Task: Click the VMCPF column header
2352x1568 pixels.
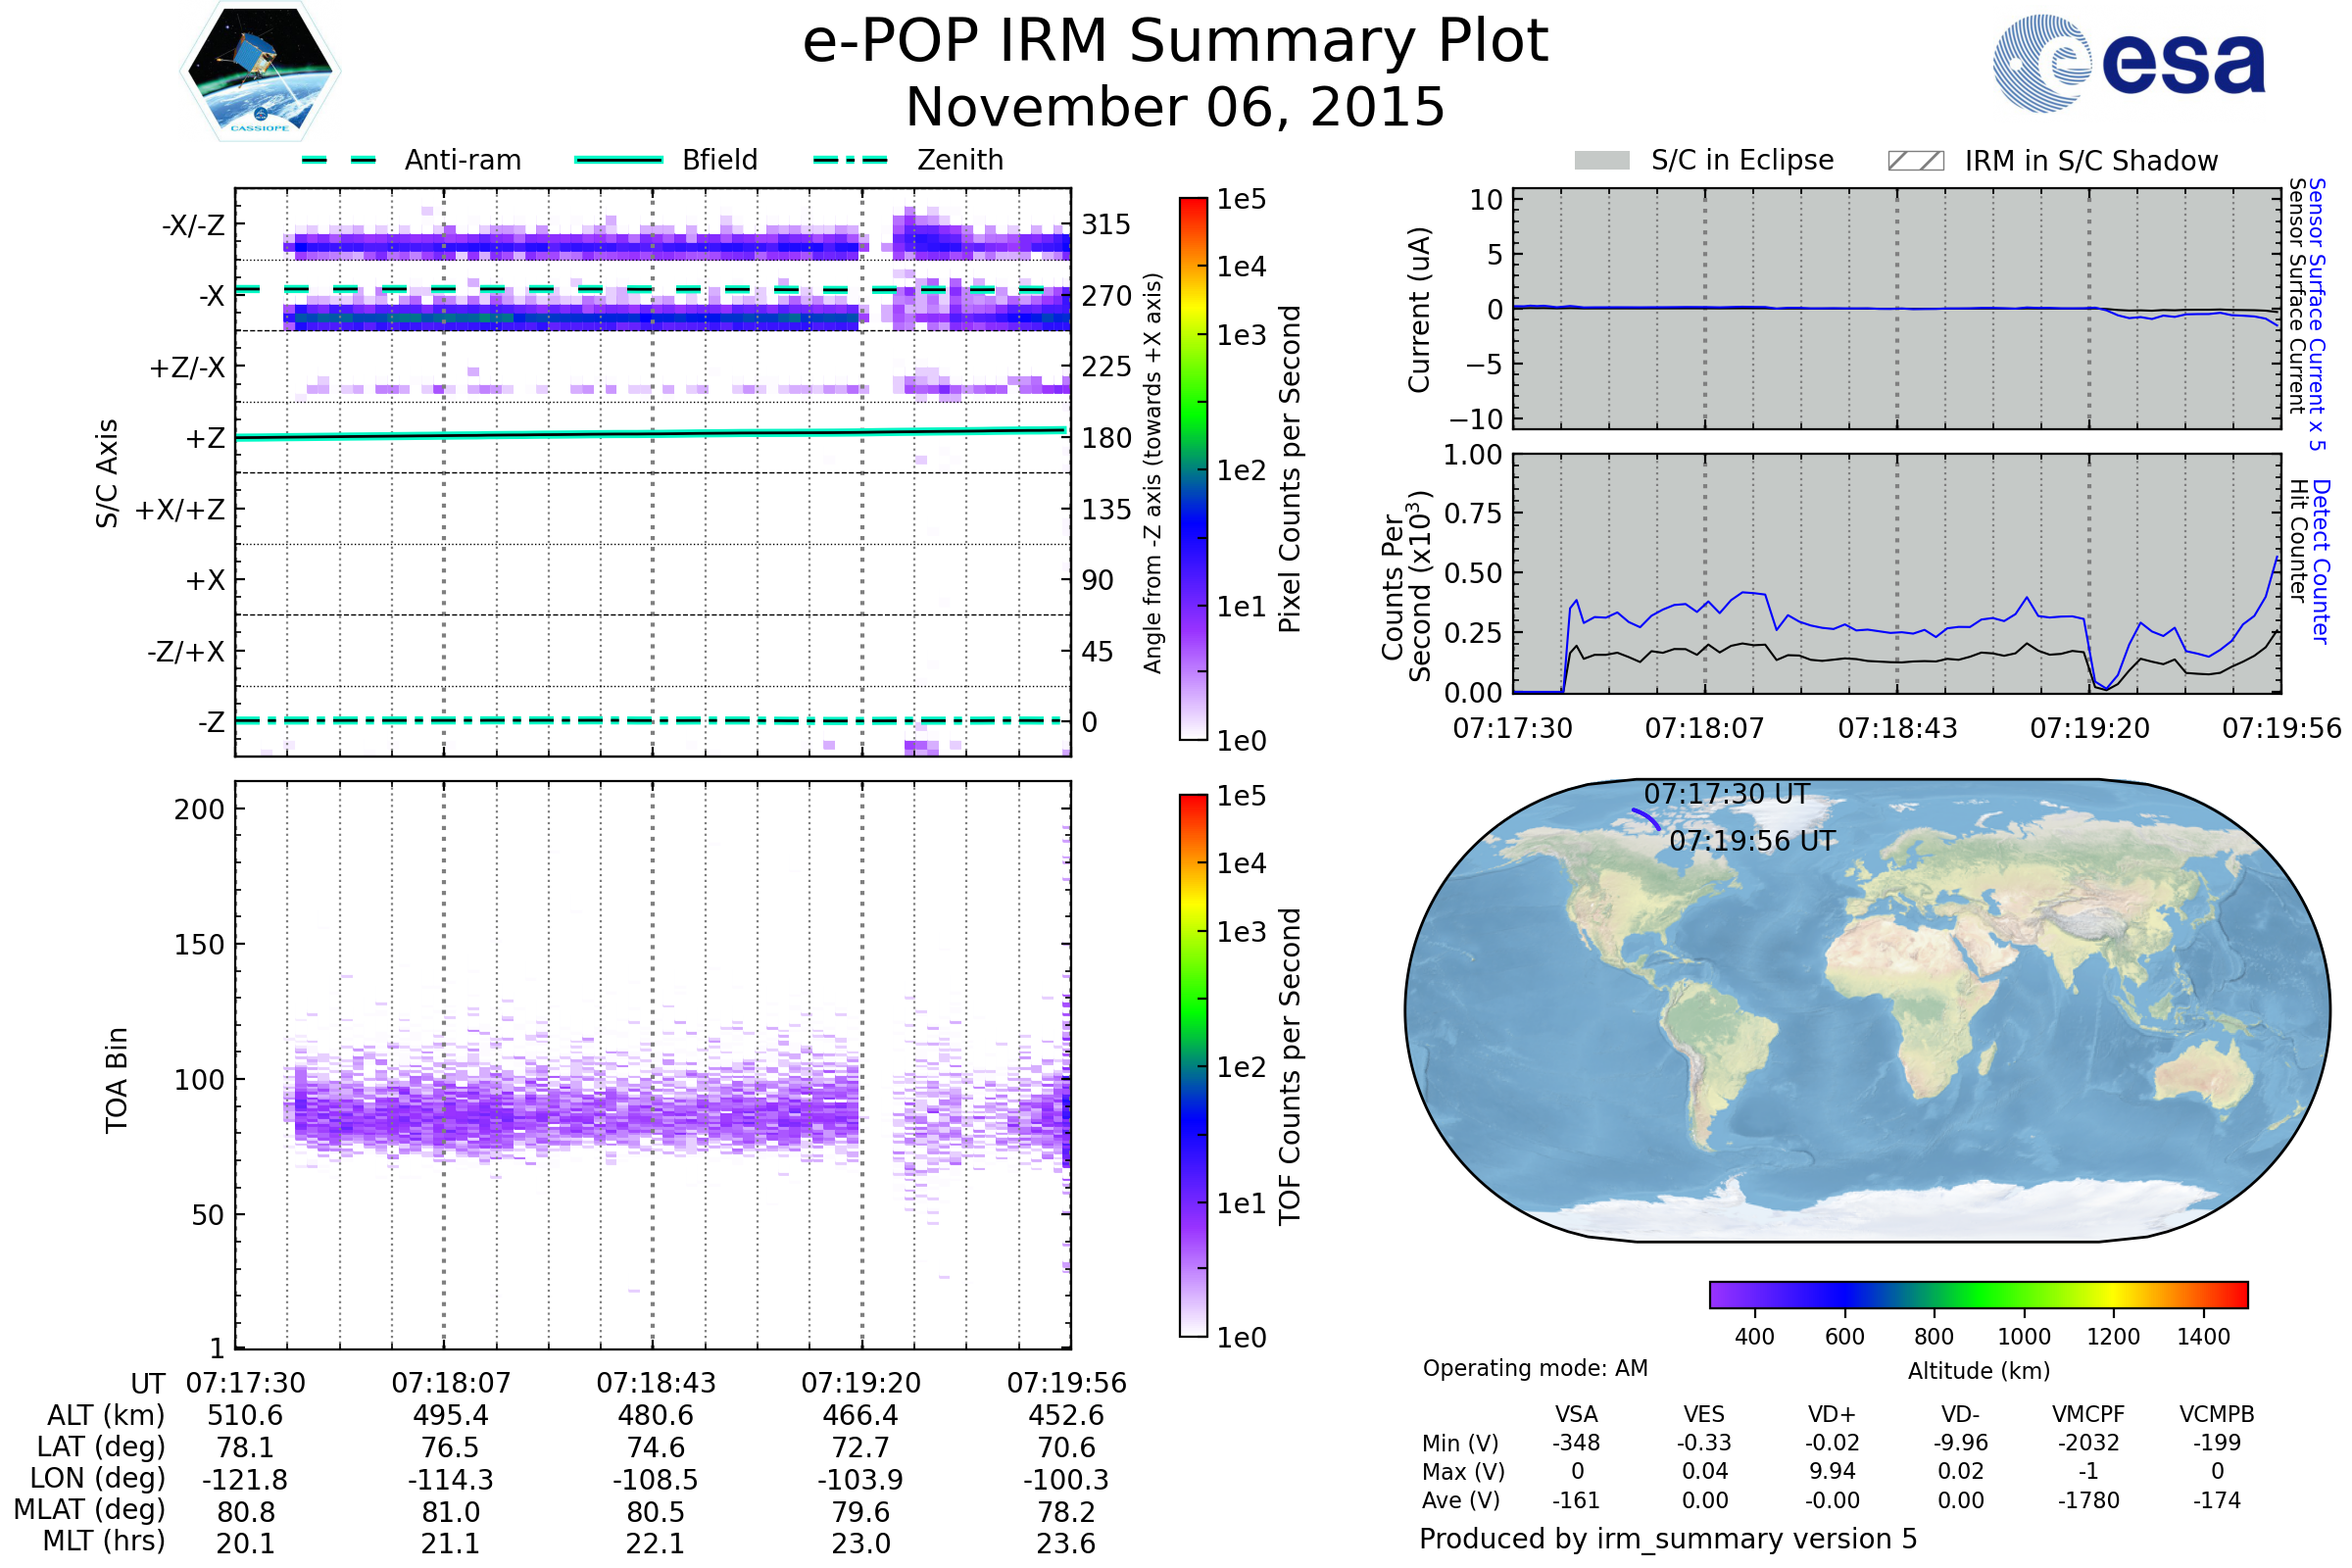Action: point(2088,1414)
